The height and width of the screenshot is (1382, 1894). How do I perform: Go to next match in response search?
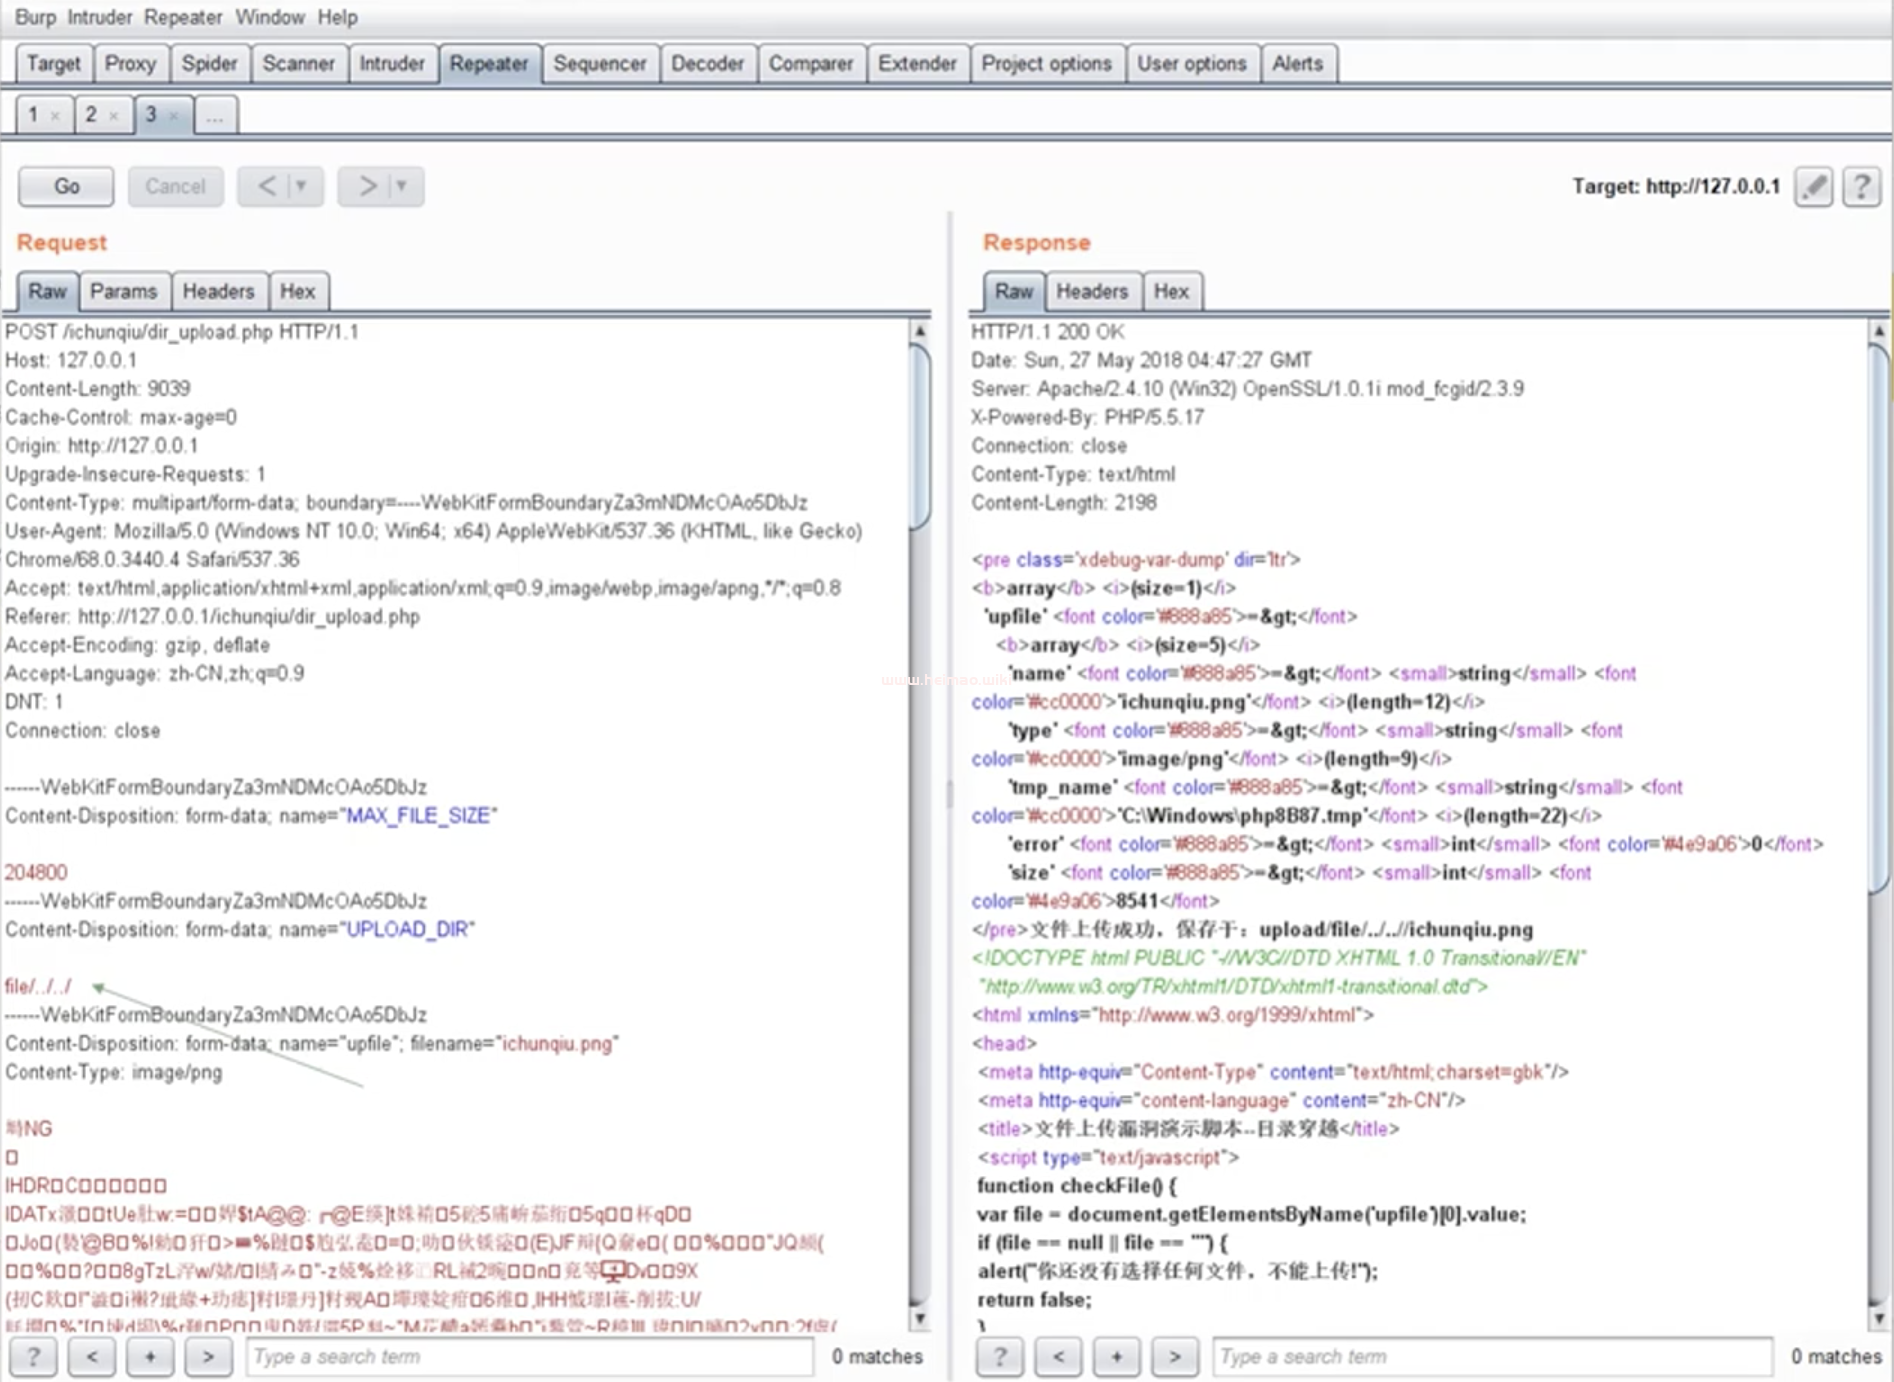pyautogui.click(x=1175, y=1357)
